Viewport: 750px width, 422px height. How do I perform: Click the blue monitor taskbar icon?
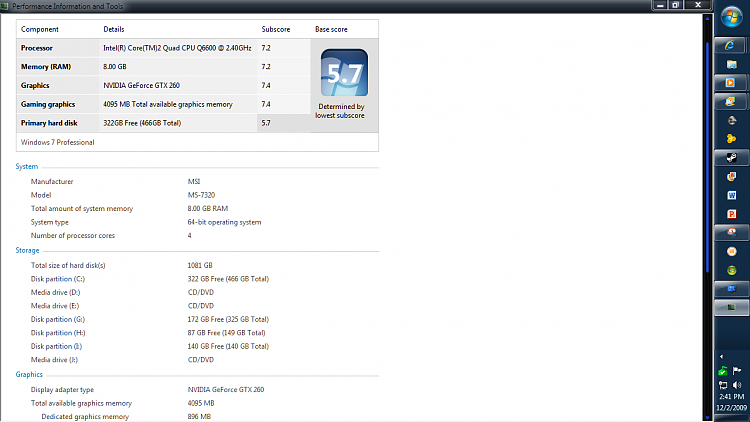point(731,289)
